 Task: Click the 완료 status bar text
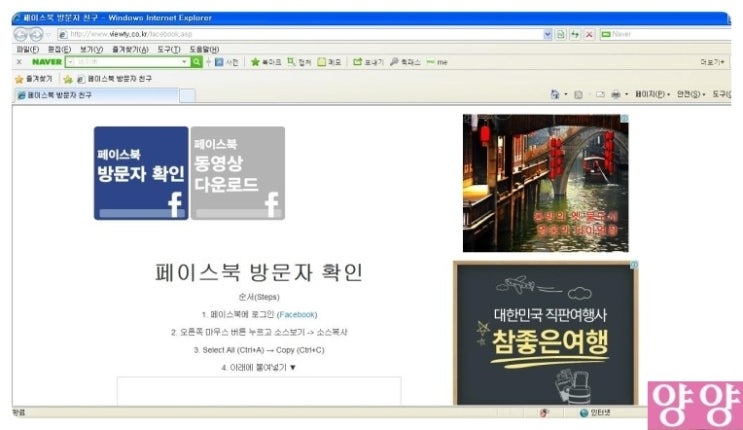click(x=19, y=412)
